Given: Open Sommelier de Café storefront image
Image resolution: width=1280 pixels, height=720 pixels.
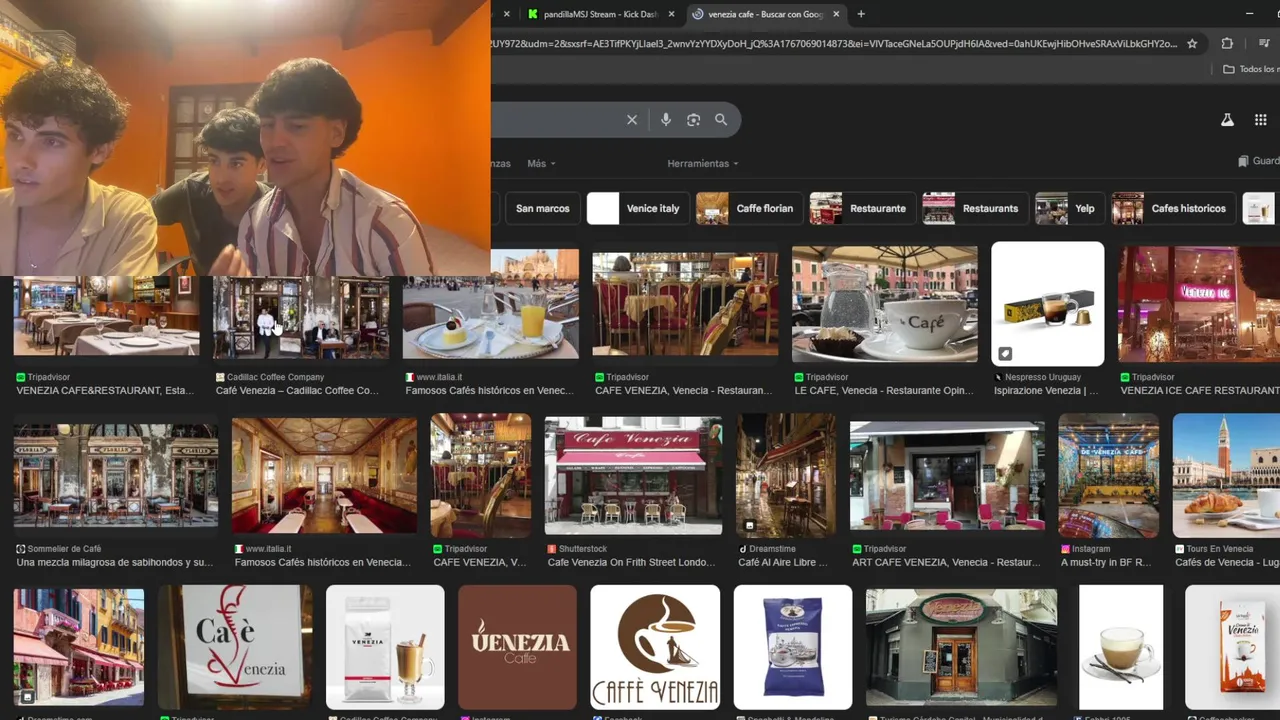Looking at the screenshot, I should pos(115,476).
